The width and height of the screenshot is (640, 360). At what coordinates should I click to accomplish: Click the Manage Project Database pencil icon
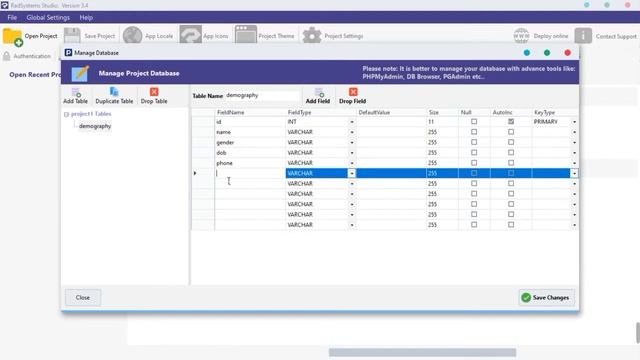(80, 73)
